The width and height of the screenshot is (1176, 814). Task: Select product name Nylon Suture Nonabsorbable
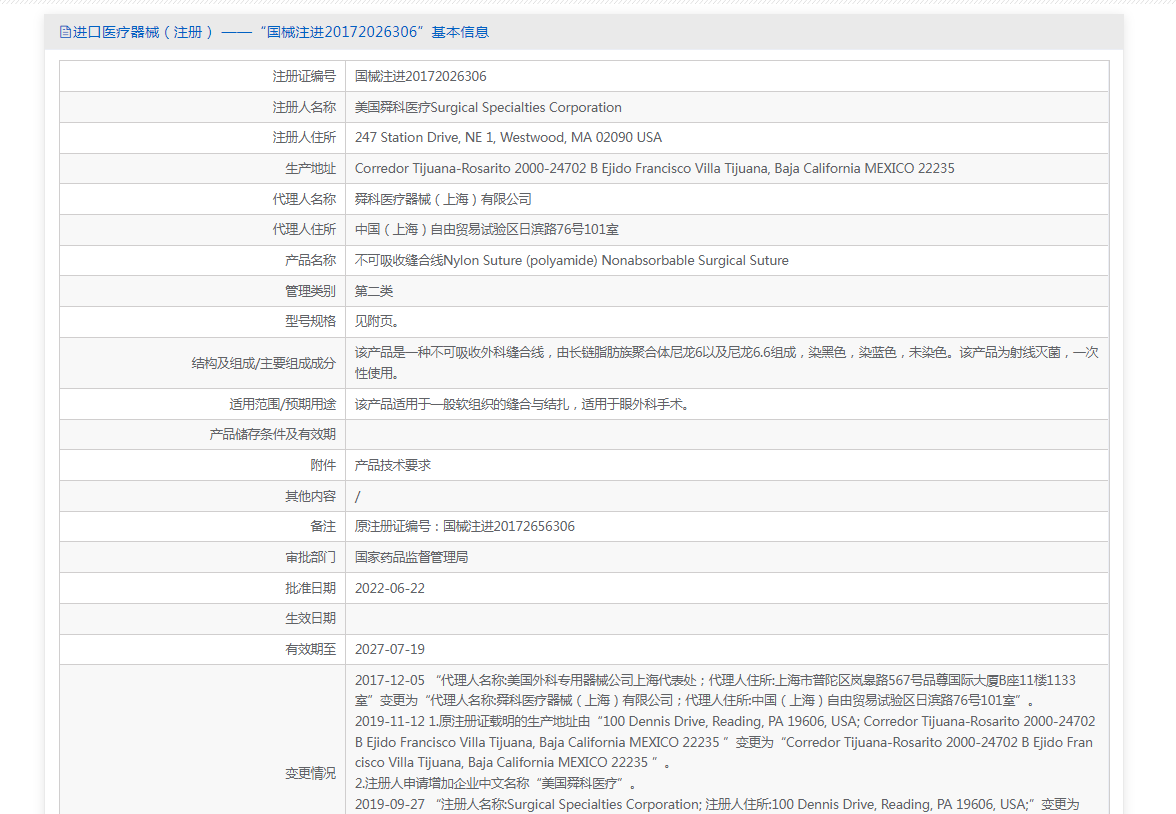coord(572,260)
